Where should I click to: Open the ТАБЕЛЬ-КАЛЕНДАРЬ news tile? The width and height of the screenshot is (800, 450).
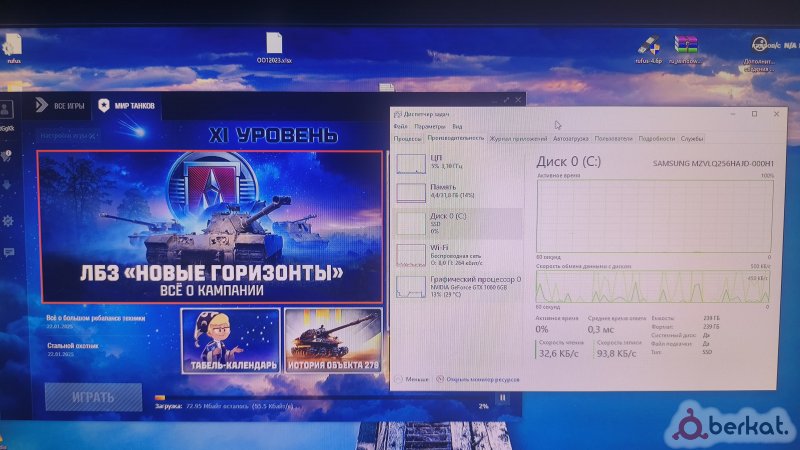click(231, 340)
